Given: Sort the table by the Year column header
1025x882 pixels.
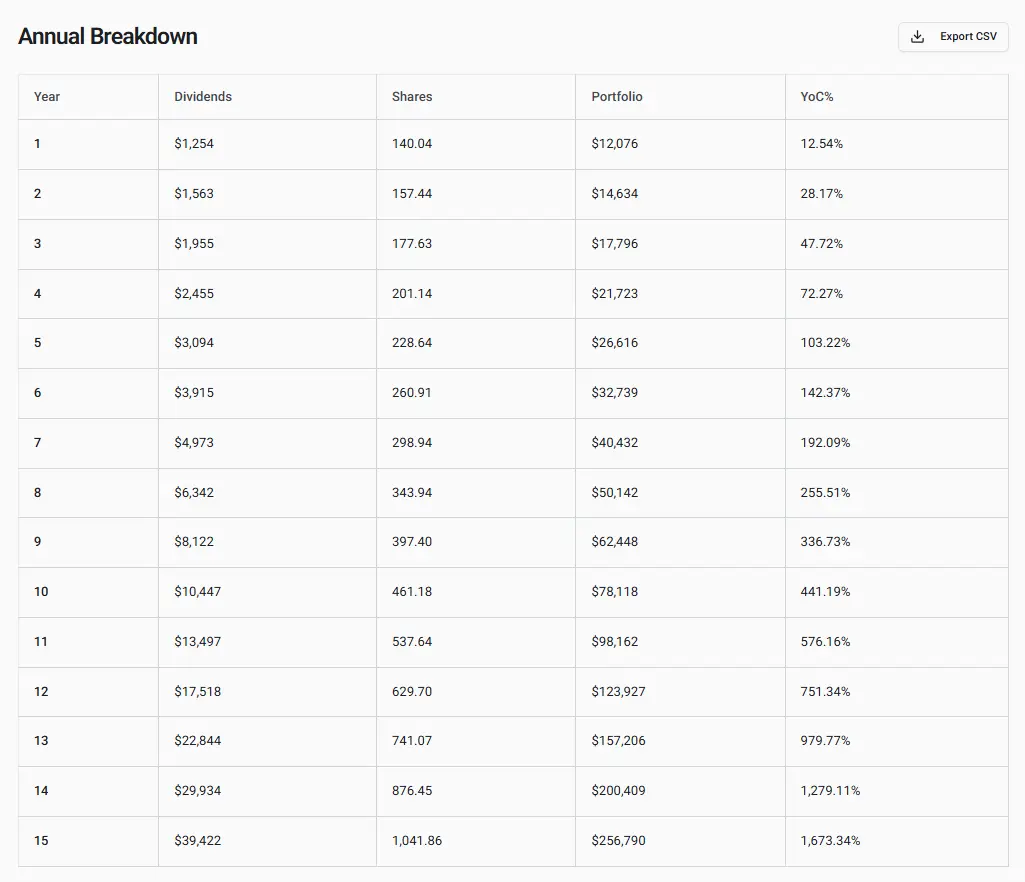Looking at the screenshot, I should click(46, 97).
